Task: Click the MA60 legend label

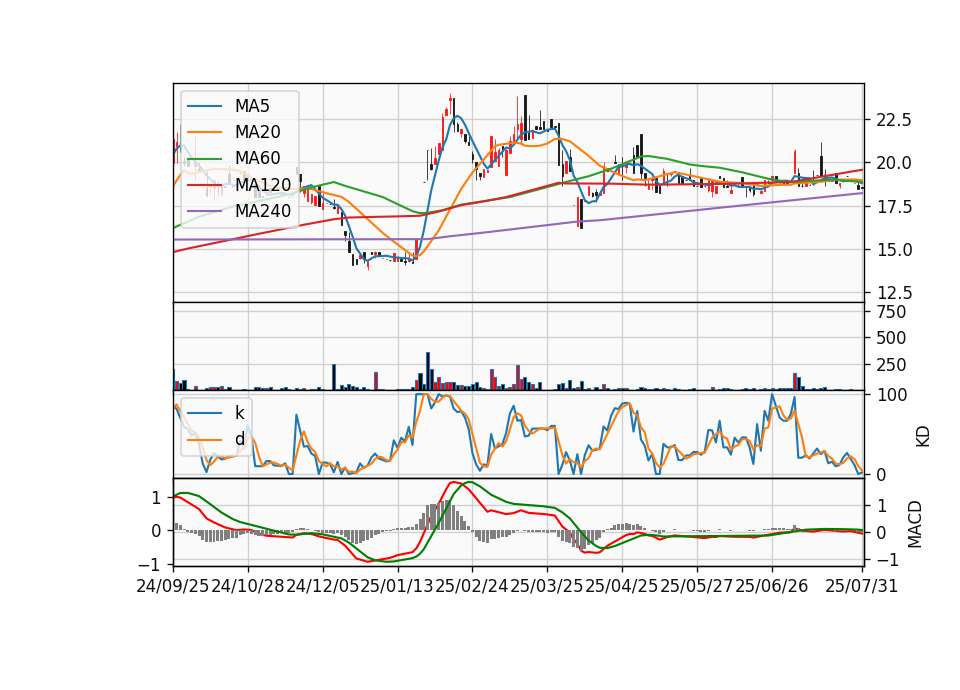Action: click(x=257, y=159)
